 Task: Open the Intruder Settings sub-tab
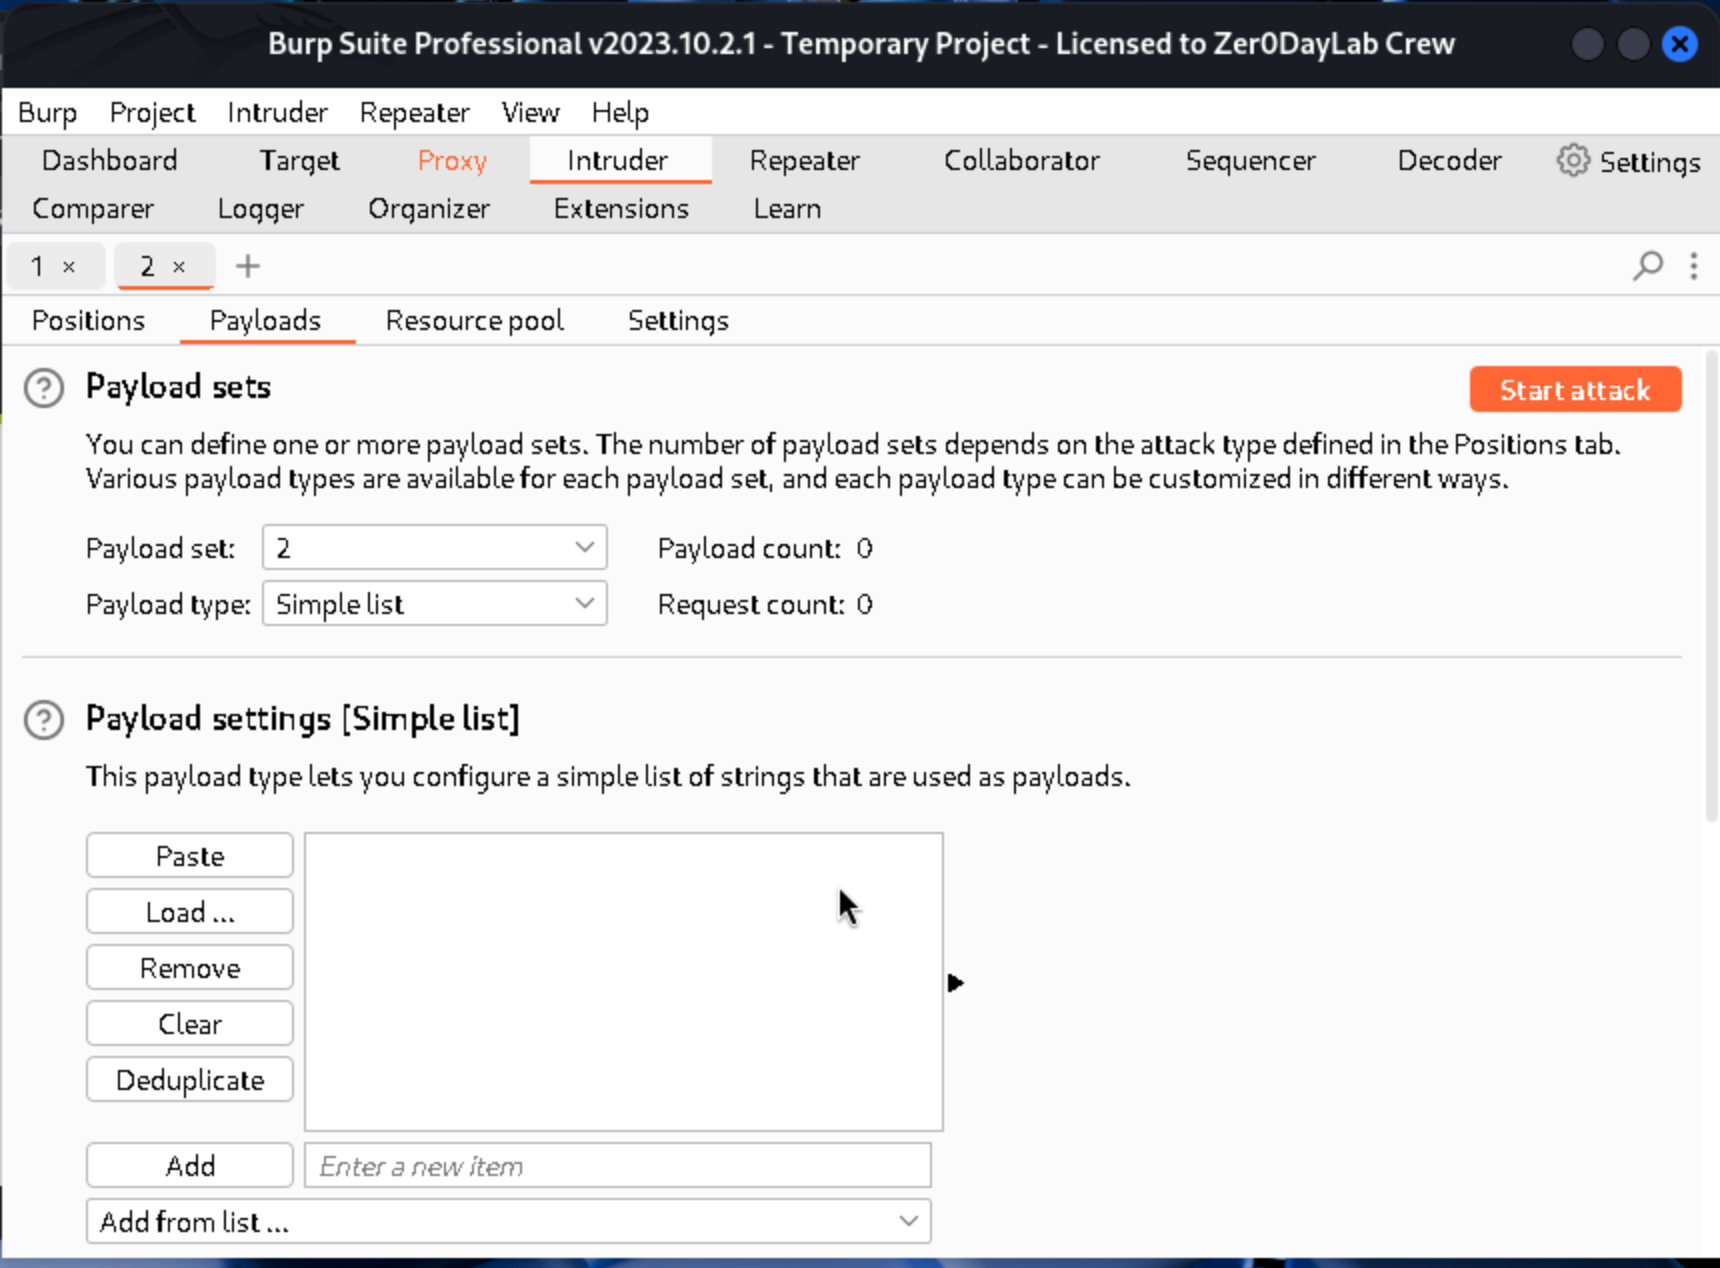coord(678,320)
